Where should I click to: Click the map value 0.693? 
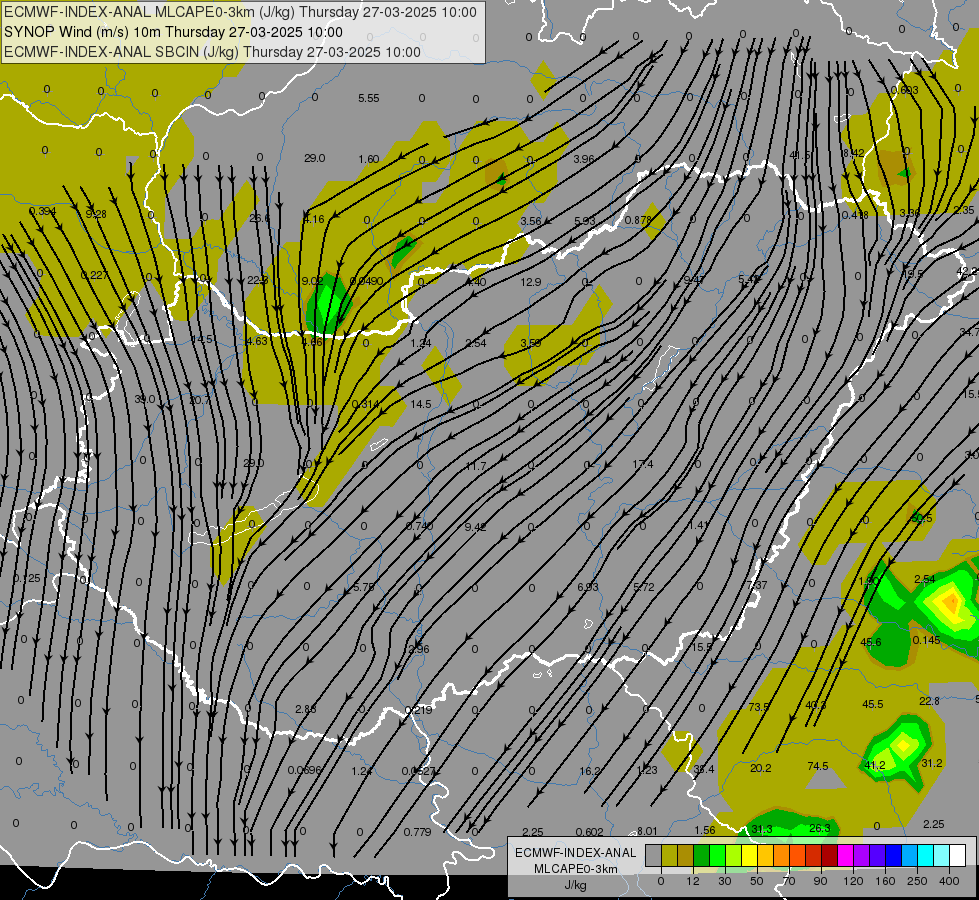pyautogui.click(x=904, y=90)
